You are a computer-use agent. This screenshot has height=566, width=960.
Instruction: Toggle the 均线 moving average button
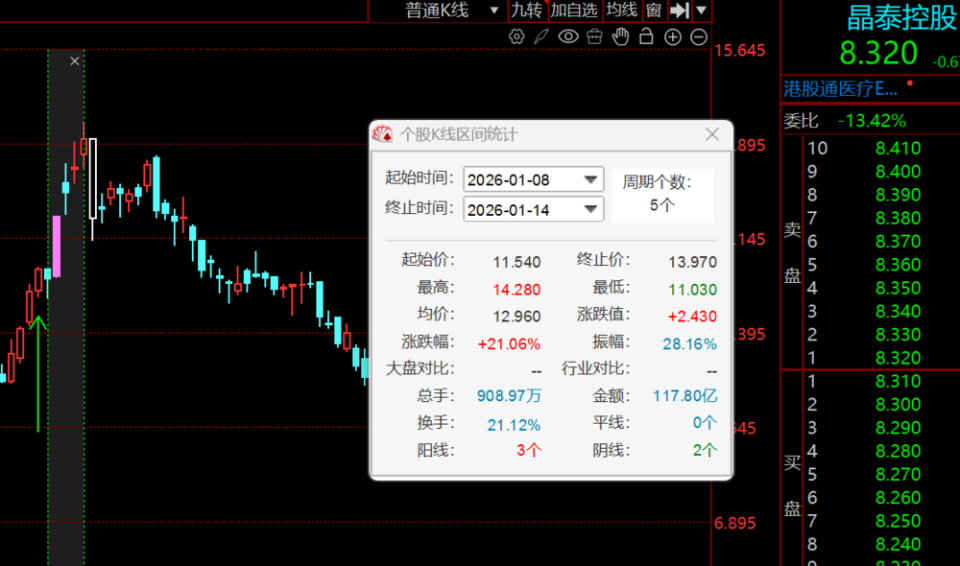(621, 10)
